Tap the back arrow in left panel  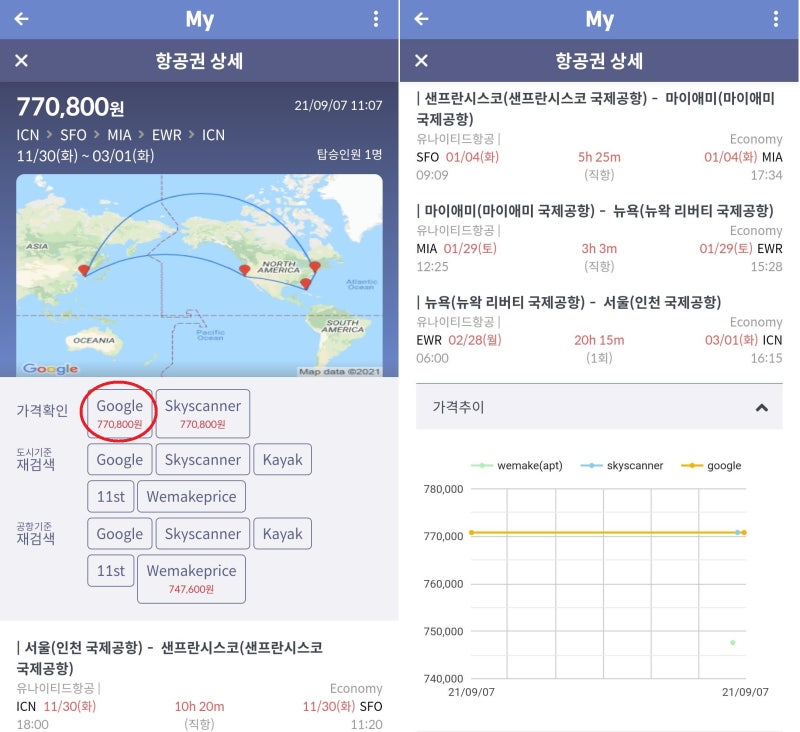pyautogui.click(x=22, y=19)
